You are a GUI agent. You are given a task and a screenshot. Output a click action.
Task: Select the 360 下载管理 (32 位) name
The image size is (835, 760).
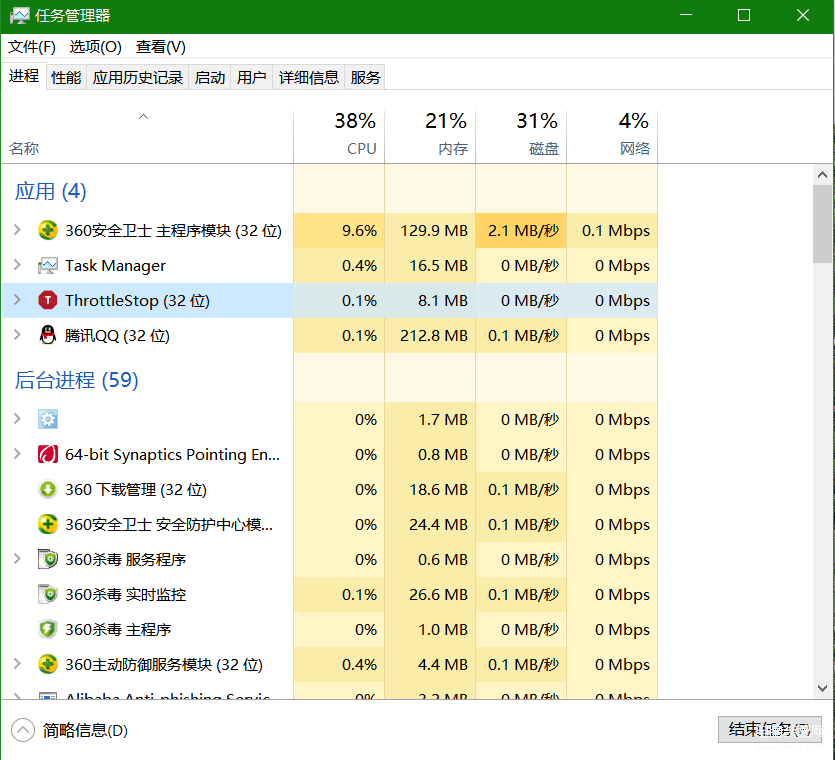[x=136, y=489]
